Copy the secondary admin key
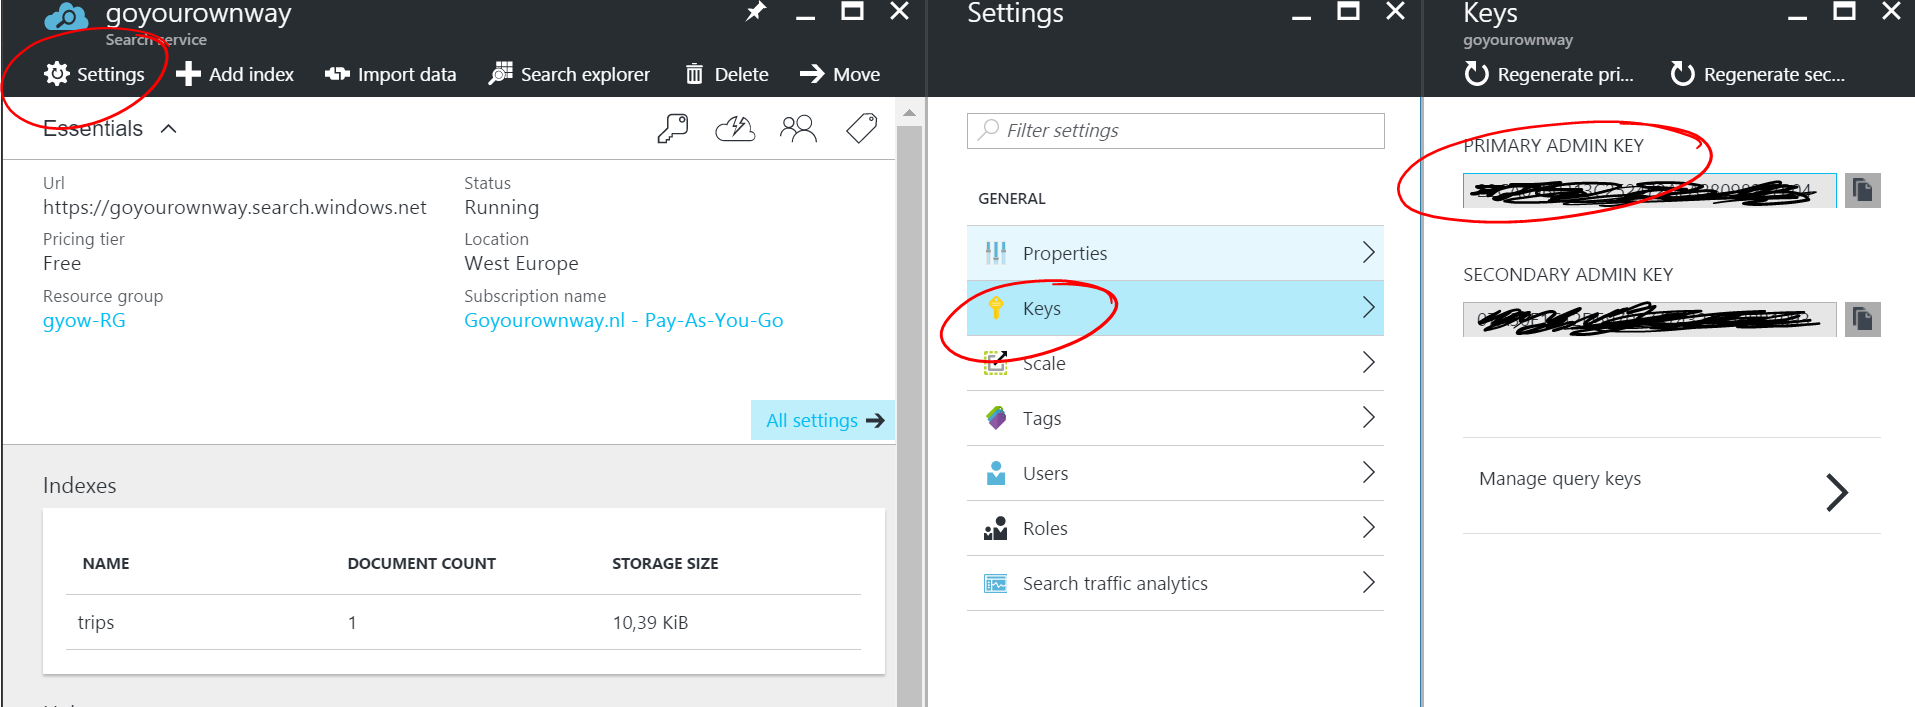Screen dimensions: 1915x707 pos(1862,319)
